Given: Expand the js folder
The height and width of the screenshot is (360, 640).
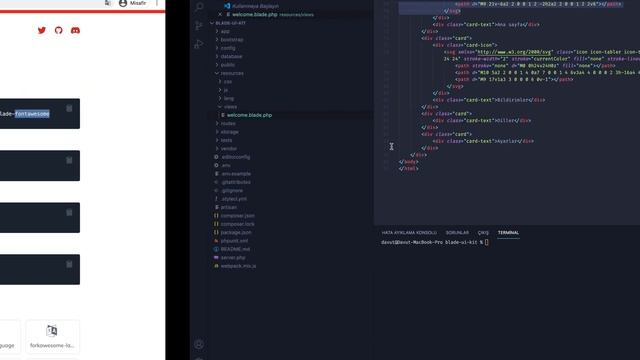Looking at the screenshot, I should pos(226,90).
